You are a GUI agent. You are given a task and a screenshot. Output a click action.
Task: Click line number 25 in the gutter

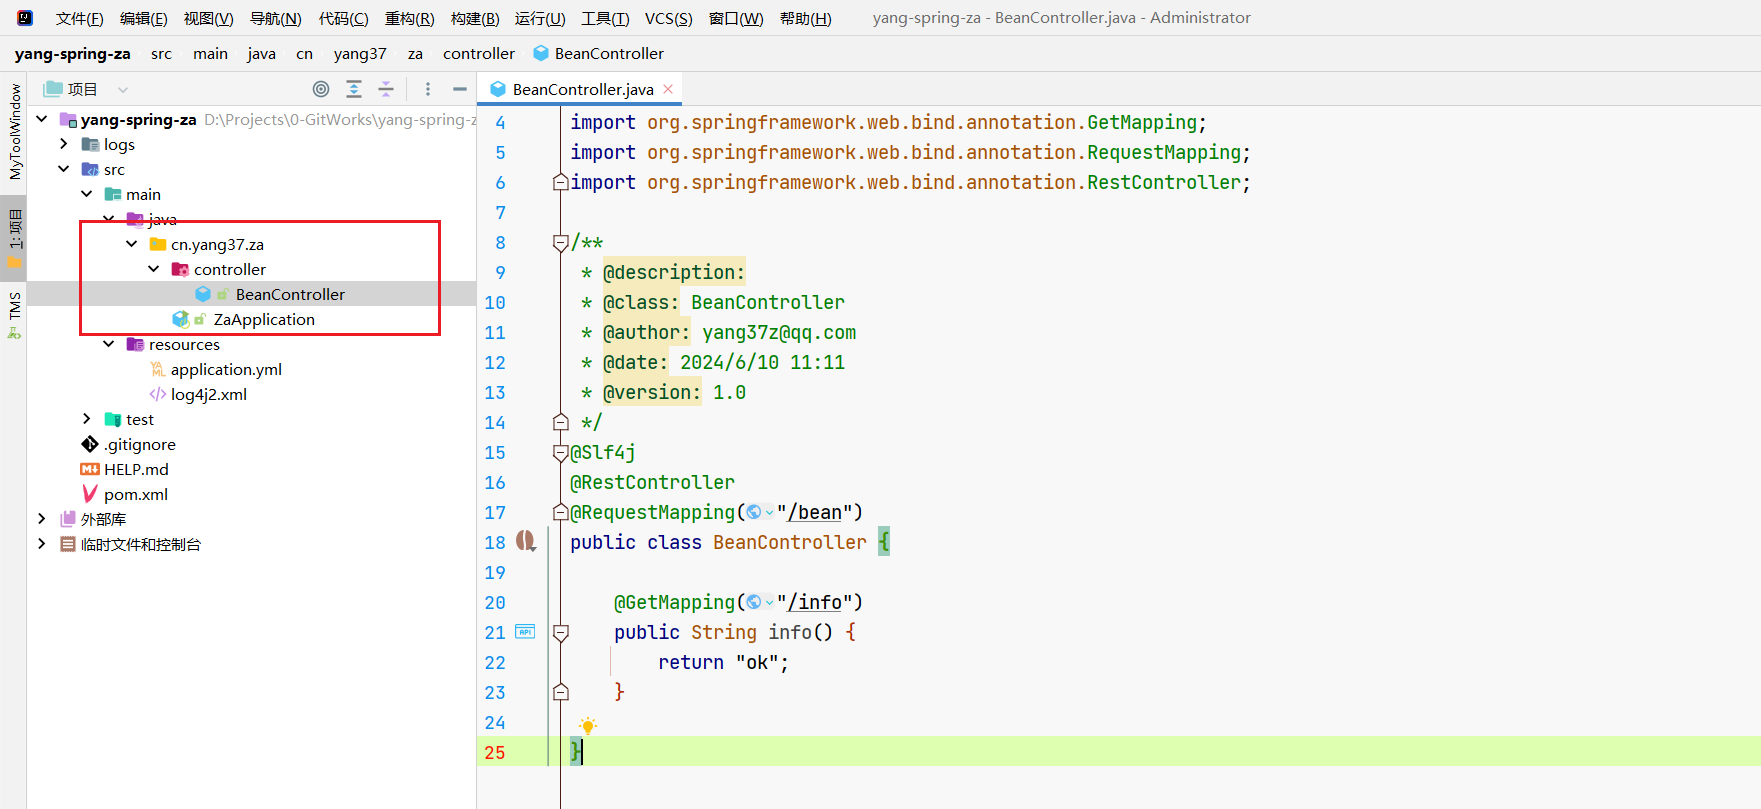(495, 752)
